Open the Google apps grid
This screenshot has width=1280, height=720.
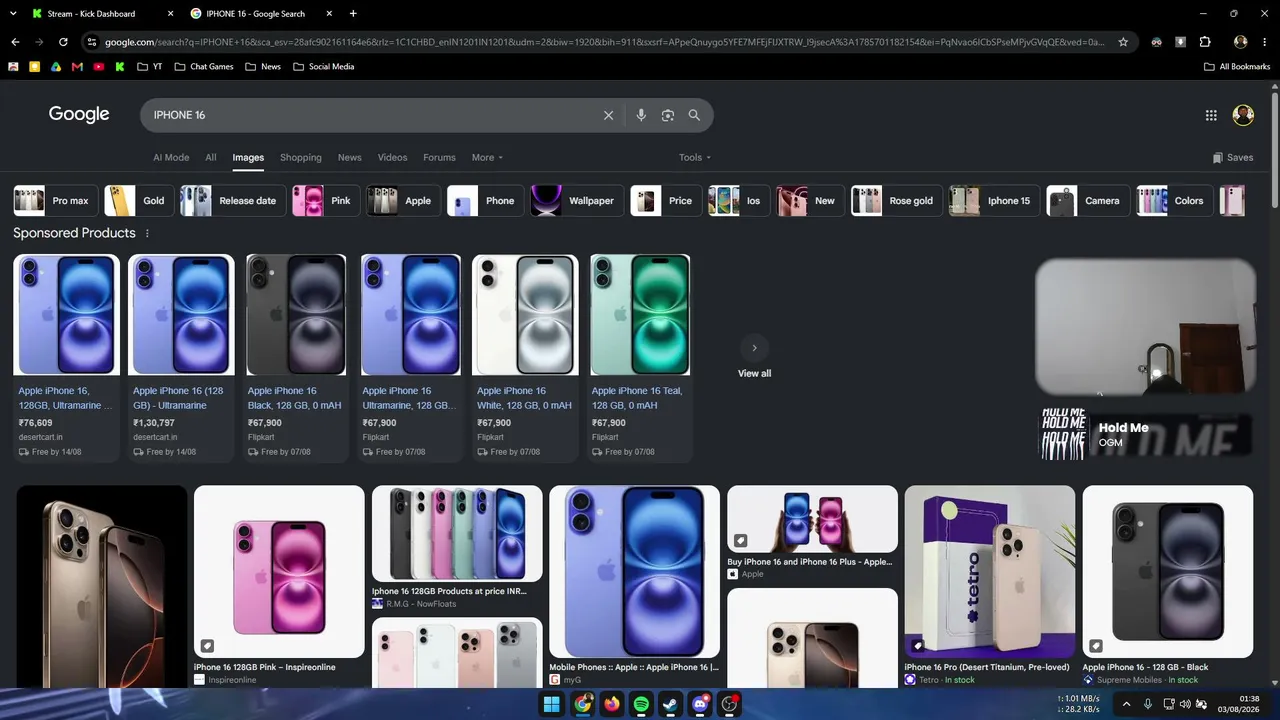pos(1211,115)
